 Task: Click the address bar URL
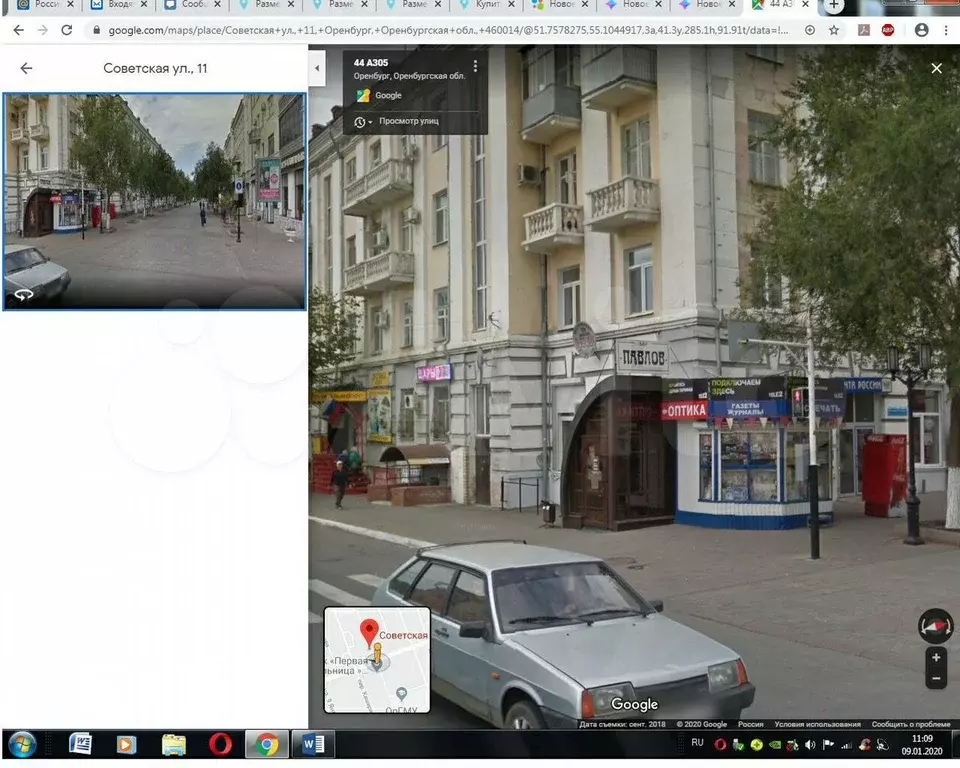[448, 30]
